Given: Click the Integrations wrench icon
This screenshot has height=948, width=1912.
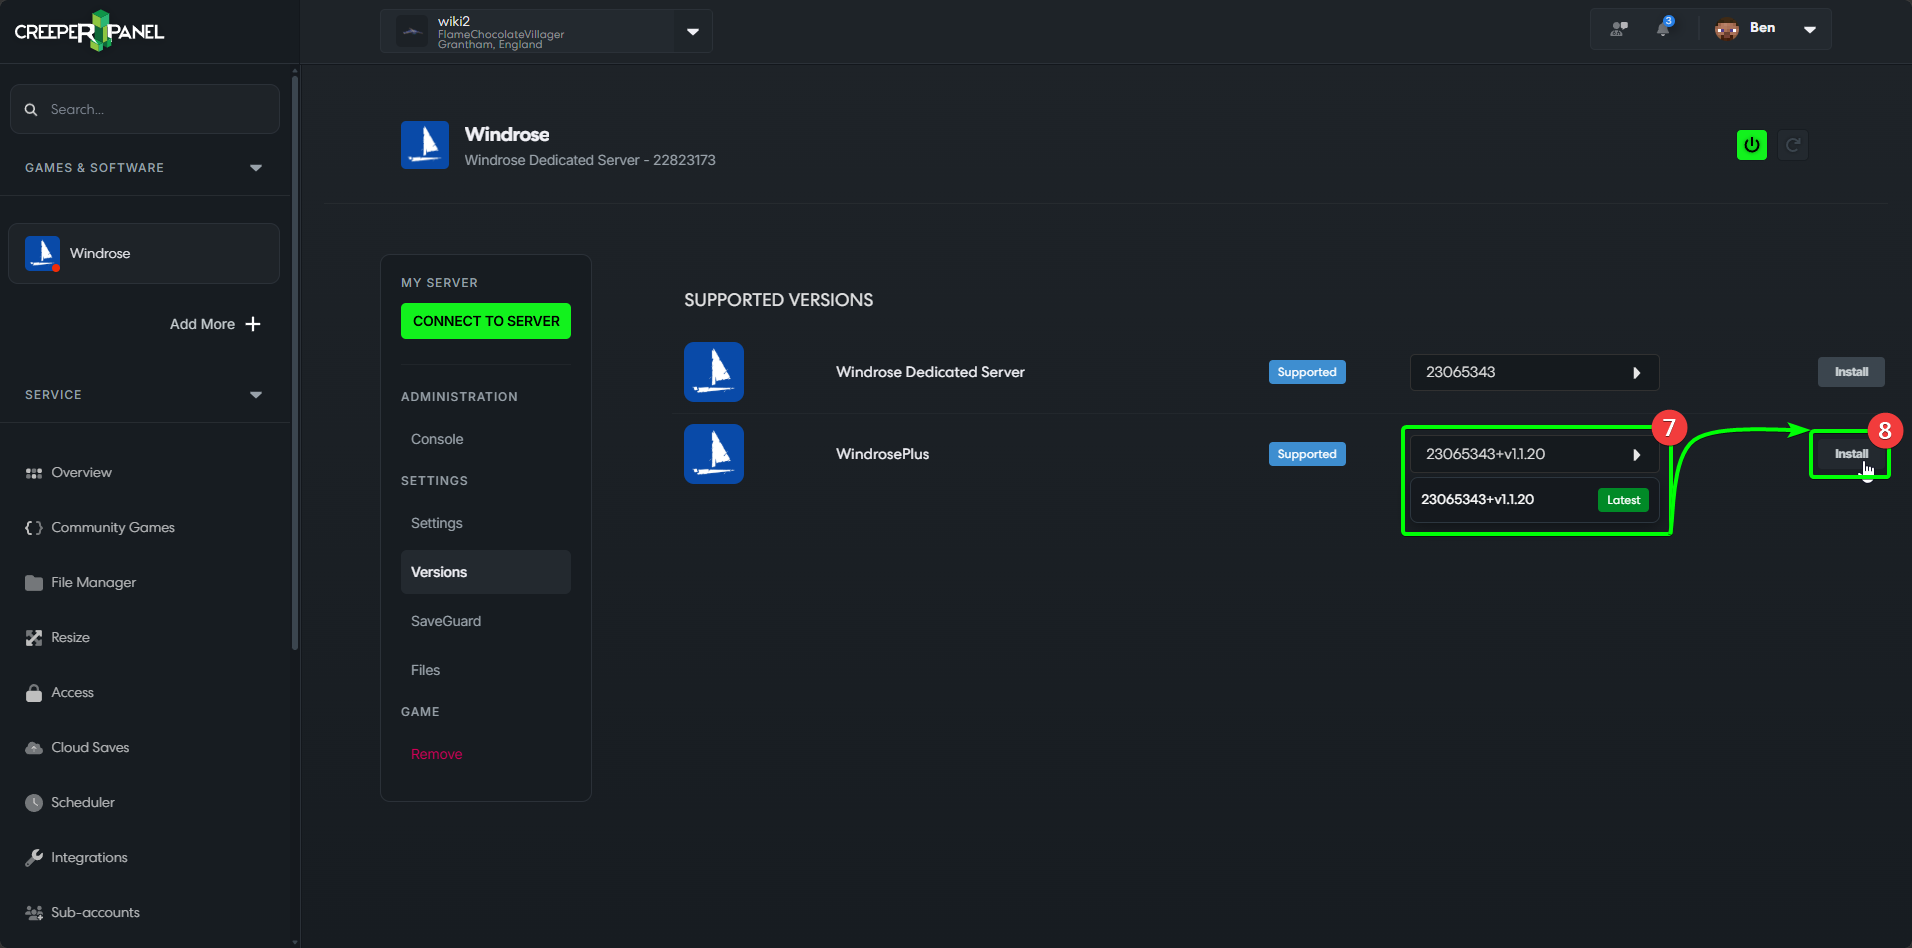Looking at the screenshot, I should point(34,858).
